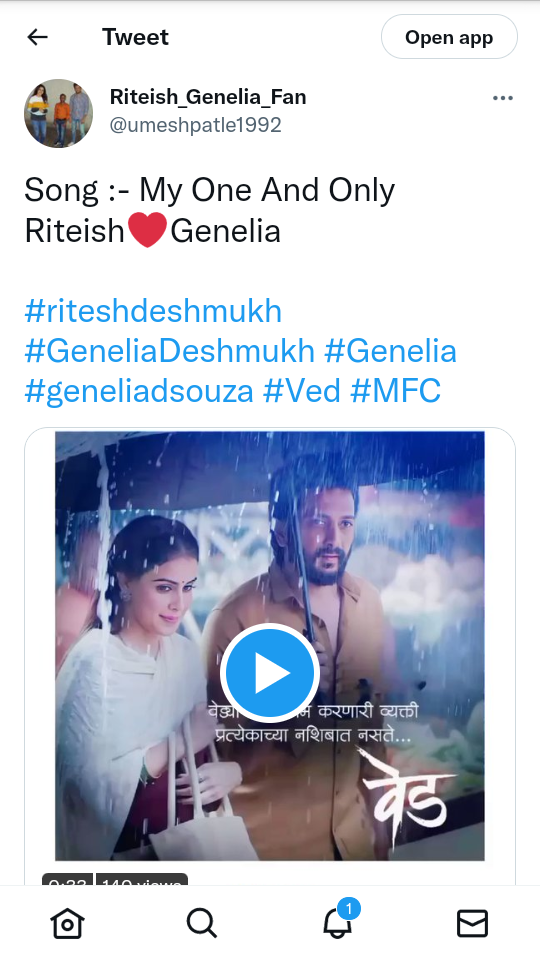Open the Search magnifier icon
Viewport: 540px width, 960px height.
coord(202,923)
